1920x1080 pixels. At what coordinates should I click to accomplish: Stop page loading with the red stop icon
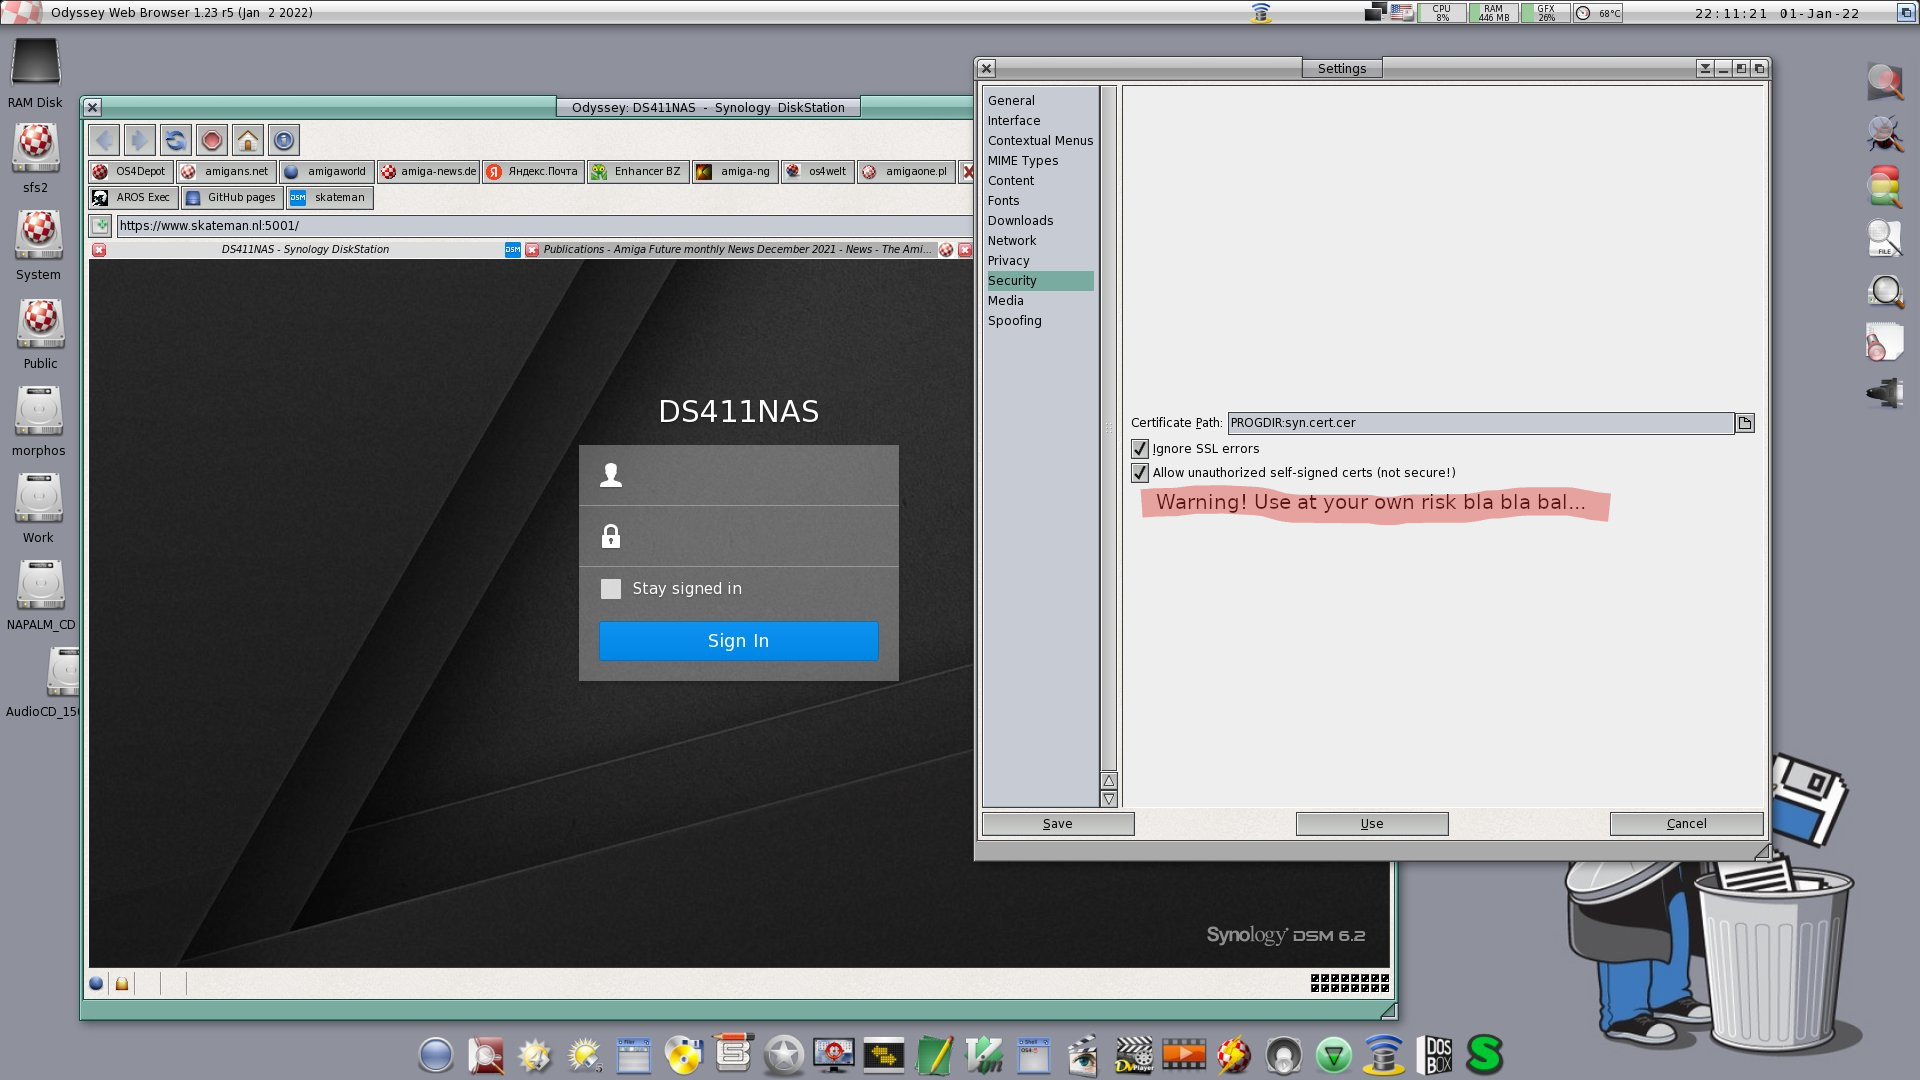coord(211,140)
